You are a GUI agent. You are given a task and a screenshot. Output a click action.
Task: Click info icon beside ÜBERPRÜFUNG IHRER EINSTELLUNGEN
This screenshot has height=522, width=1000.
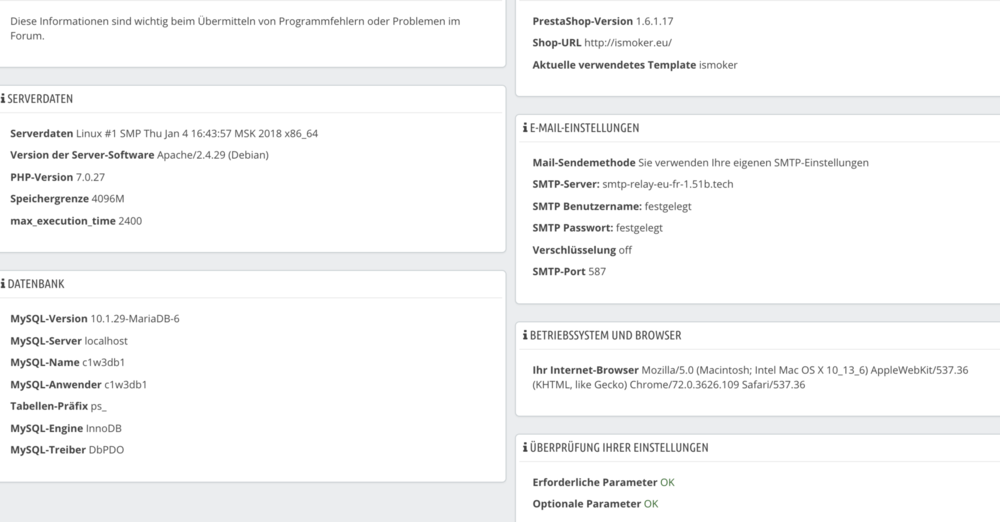click(x=524, y=447)
